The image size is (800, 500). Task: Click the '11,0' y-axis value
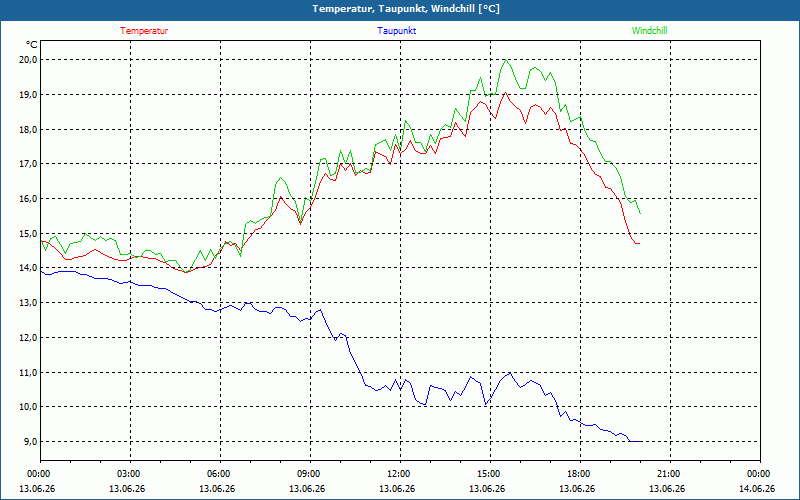tap(29, 372)
